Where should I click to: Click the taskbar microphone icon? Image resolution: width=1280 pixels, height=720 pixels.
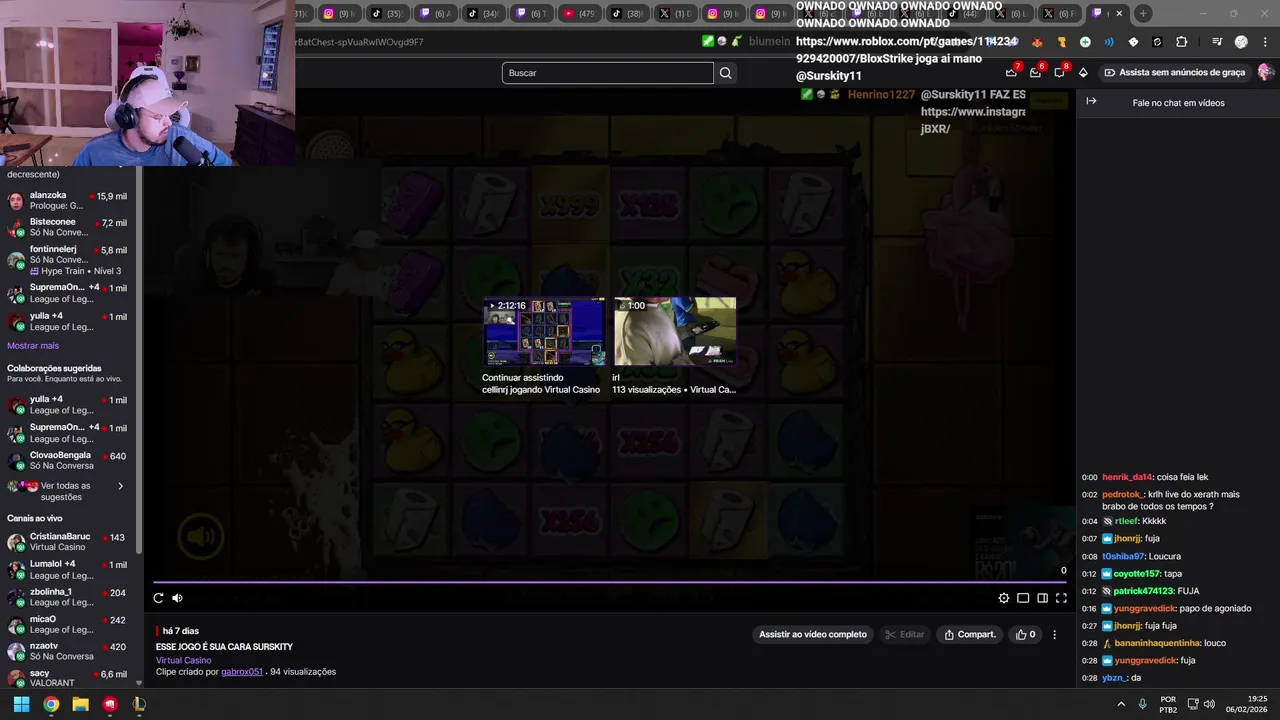1142,704
